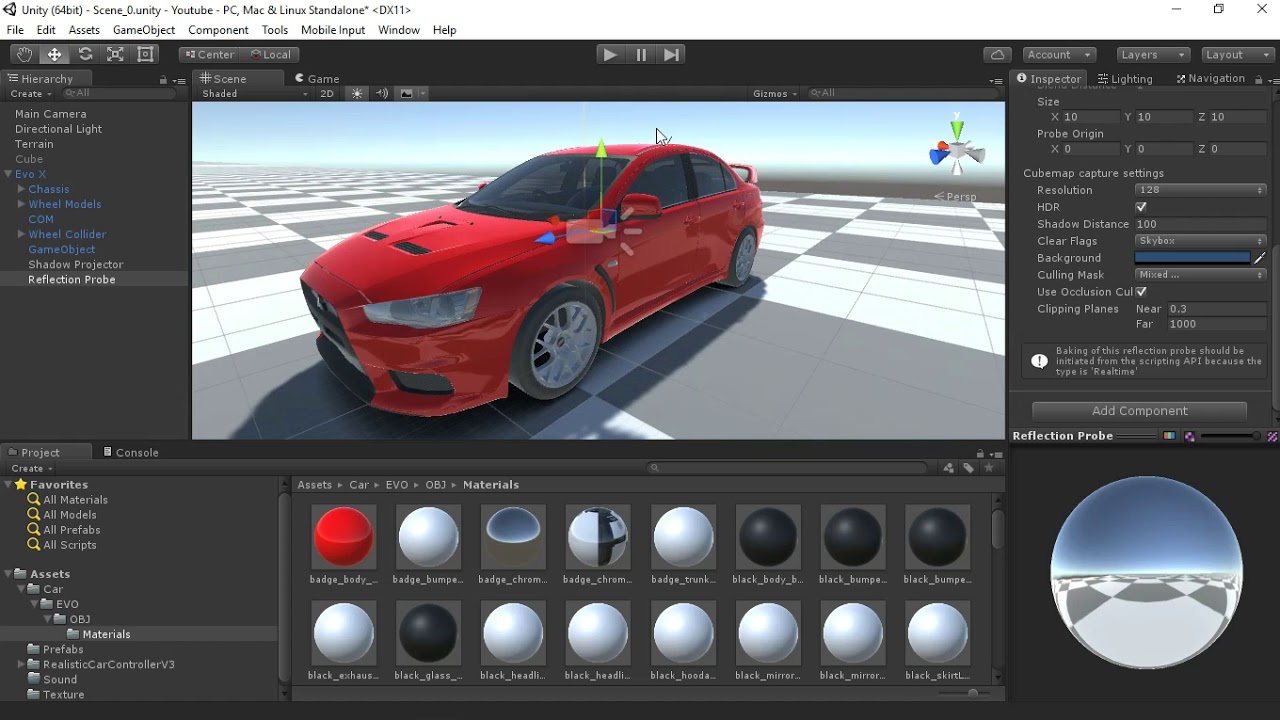Select the Rotate tool
1280x720 pixels.
pyautogui.click(x=85, y=55)
